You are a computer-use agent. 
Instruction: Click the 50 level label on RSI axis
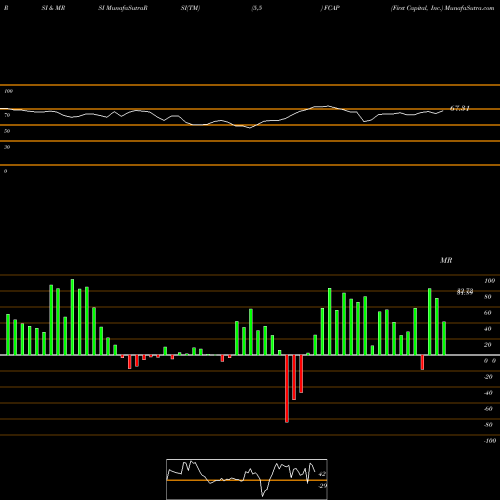pyautogui.click(x=7, y=131)
